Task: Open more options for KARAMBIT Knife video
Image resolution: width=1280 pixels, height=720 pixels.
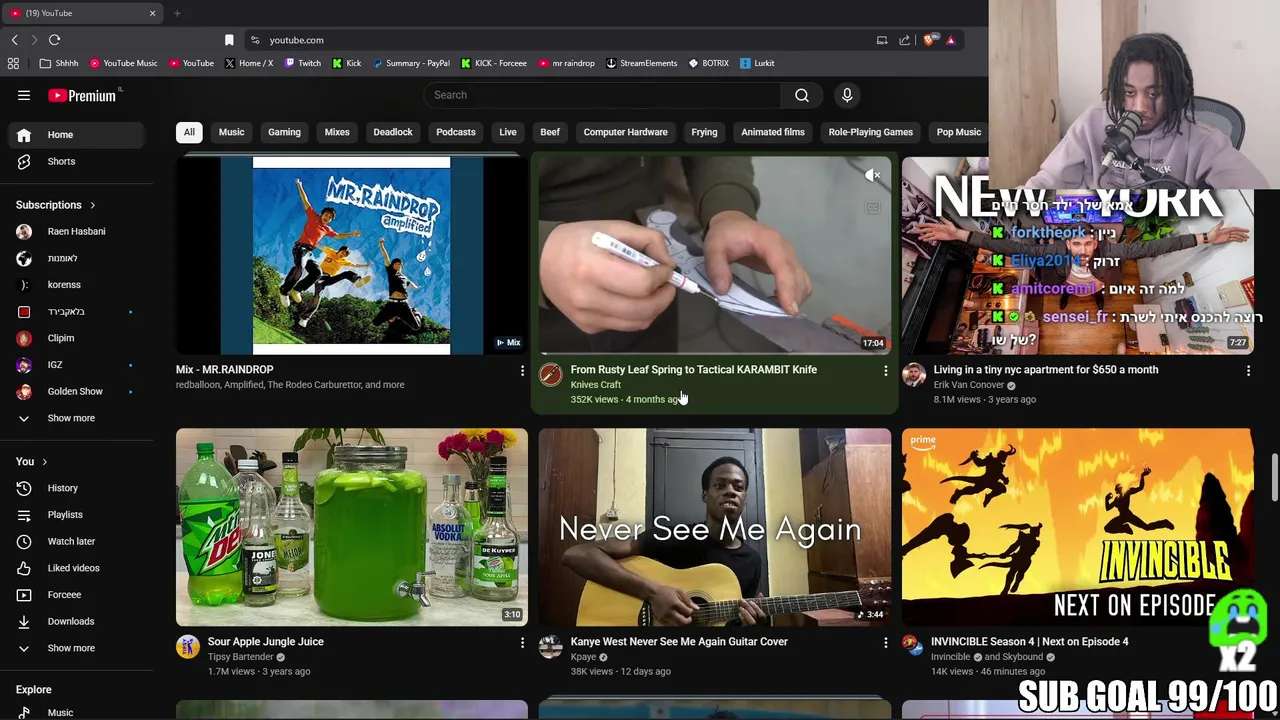Action: (x=885, y=371)
